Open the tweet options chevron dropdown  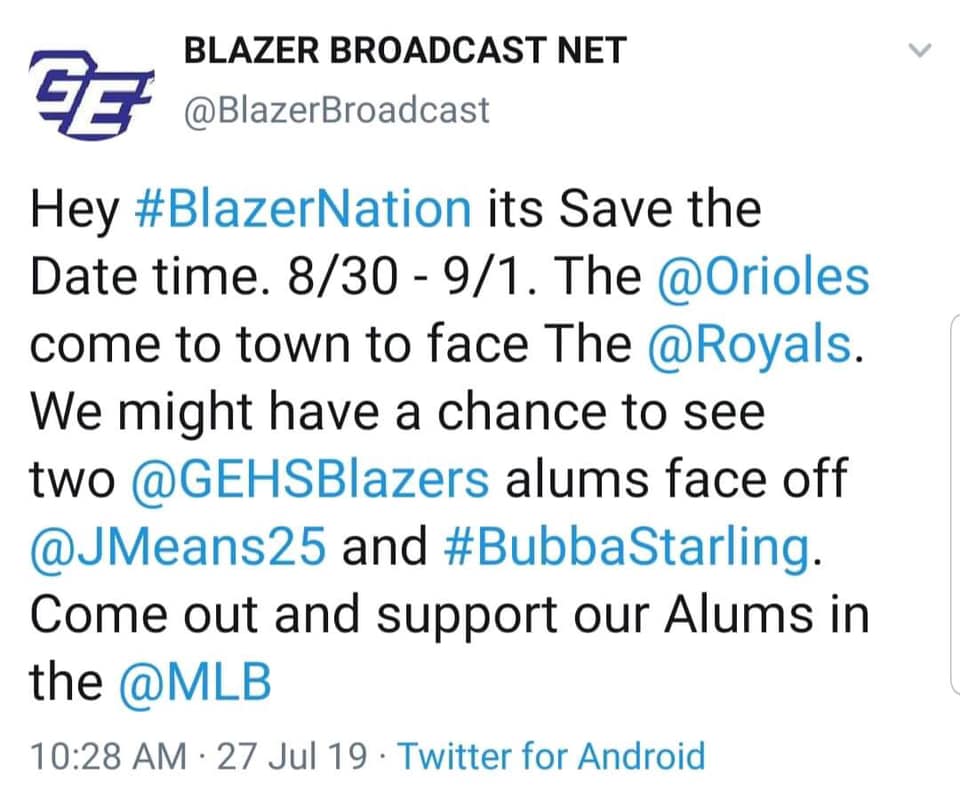click(x=920, y=50)
